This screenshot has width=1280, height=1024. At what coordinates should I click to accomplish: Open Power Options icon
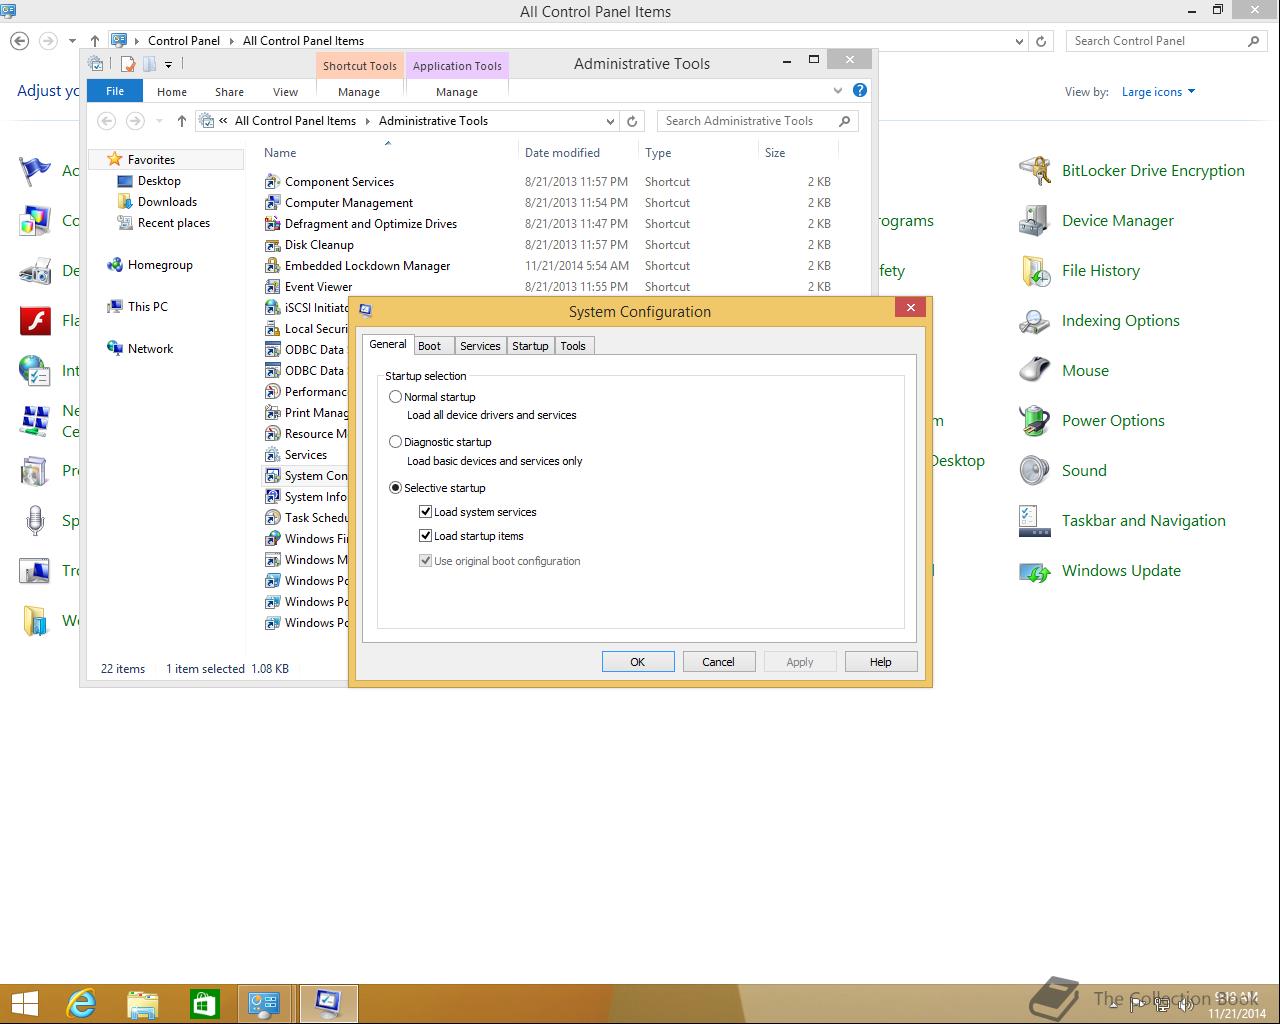(x=1034, y=421)
